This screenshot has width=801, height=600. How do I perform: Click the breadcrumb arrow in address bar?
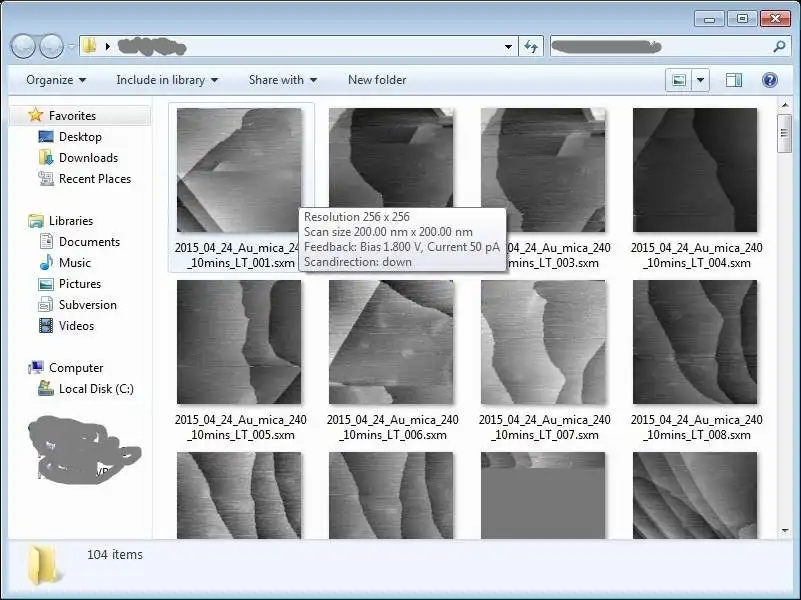pos(107,46)
